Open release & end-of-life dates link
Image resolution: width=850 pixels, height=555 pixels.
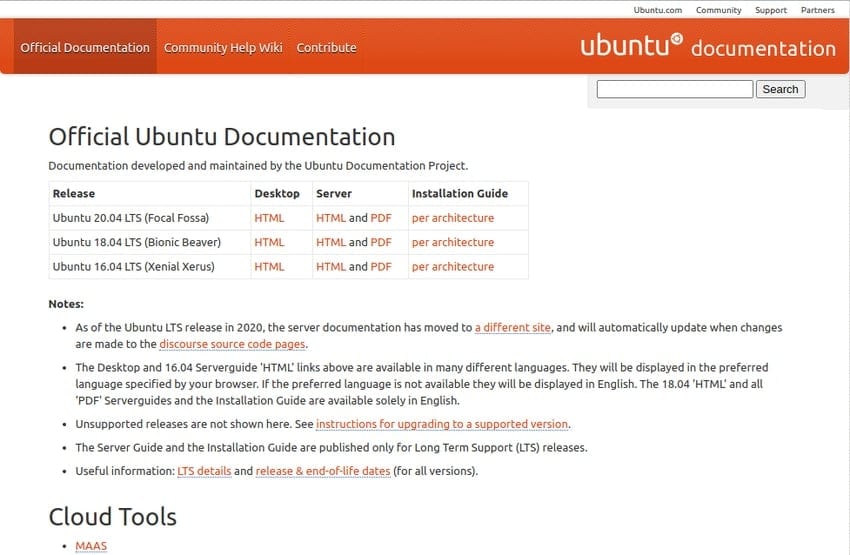(x=323, y=471)
